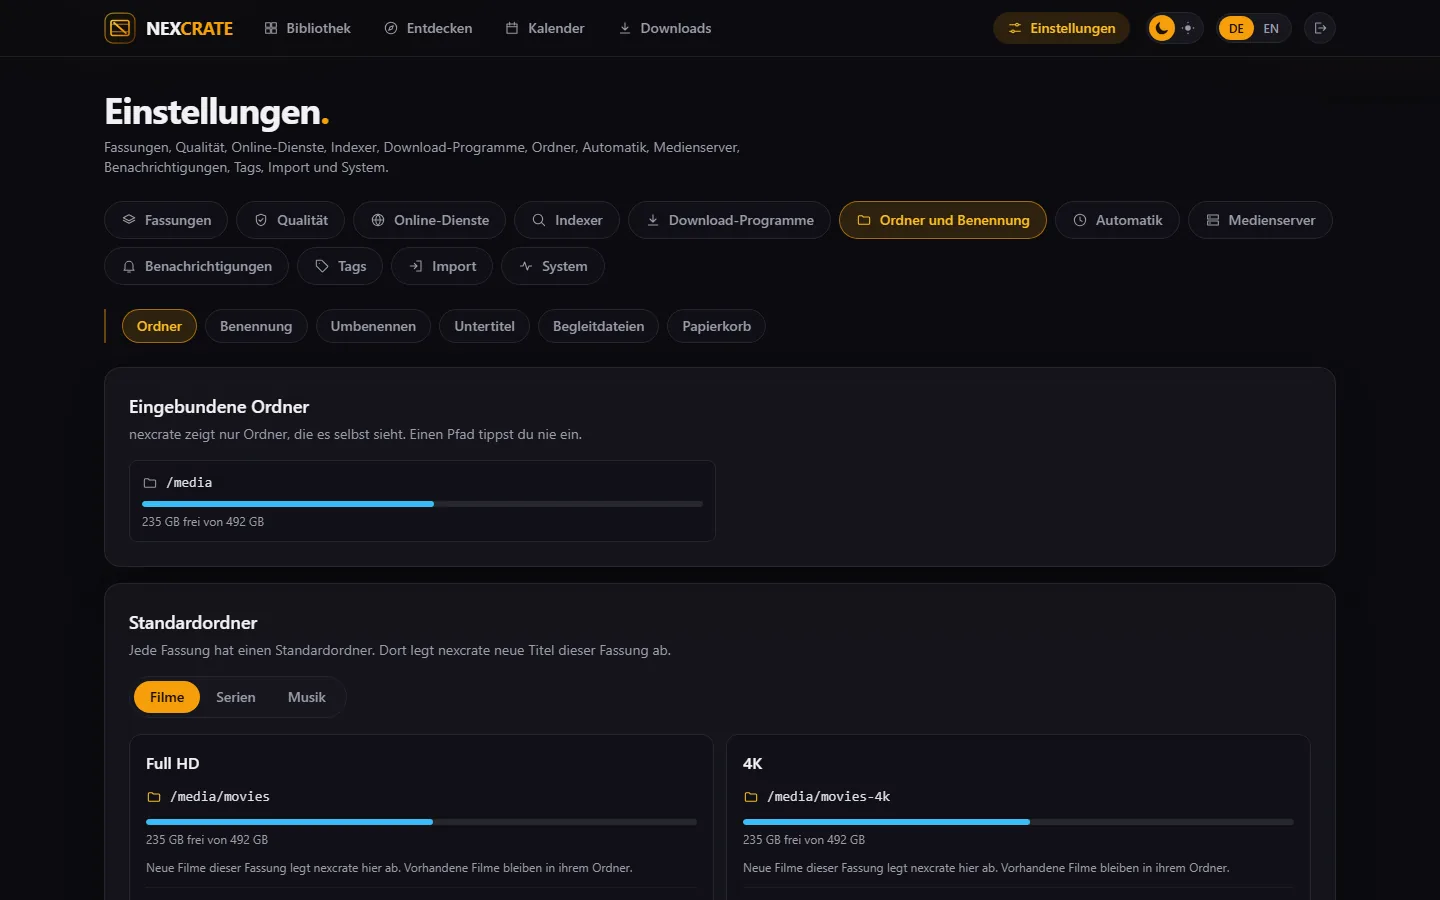Switch to dark theme with the moon toggle
The height and width of the screenshot is (900, 1440).
pyautogui.click(x=1162, y=28)
